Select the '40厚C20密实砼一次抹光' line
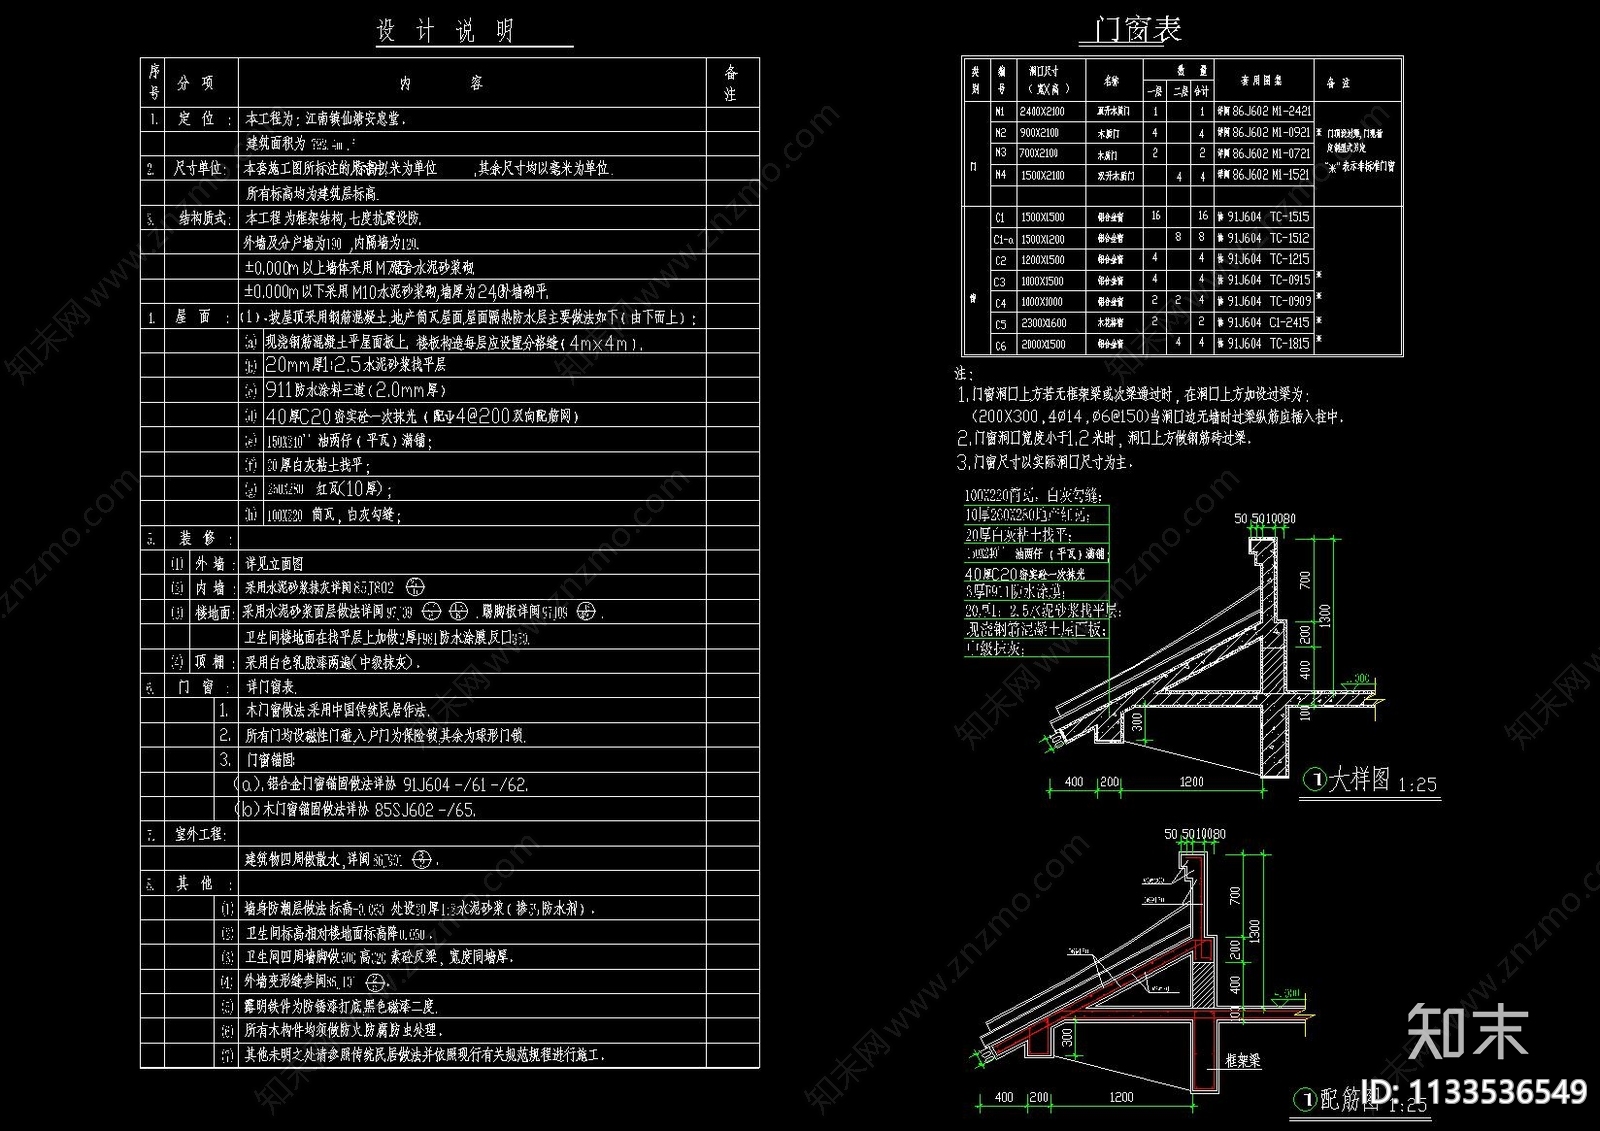Viewport: 1600px width, 1131px height. (x=343, y=416)
